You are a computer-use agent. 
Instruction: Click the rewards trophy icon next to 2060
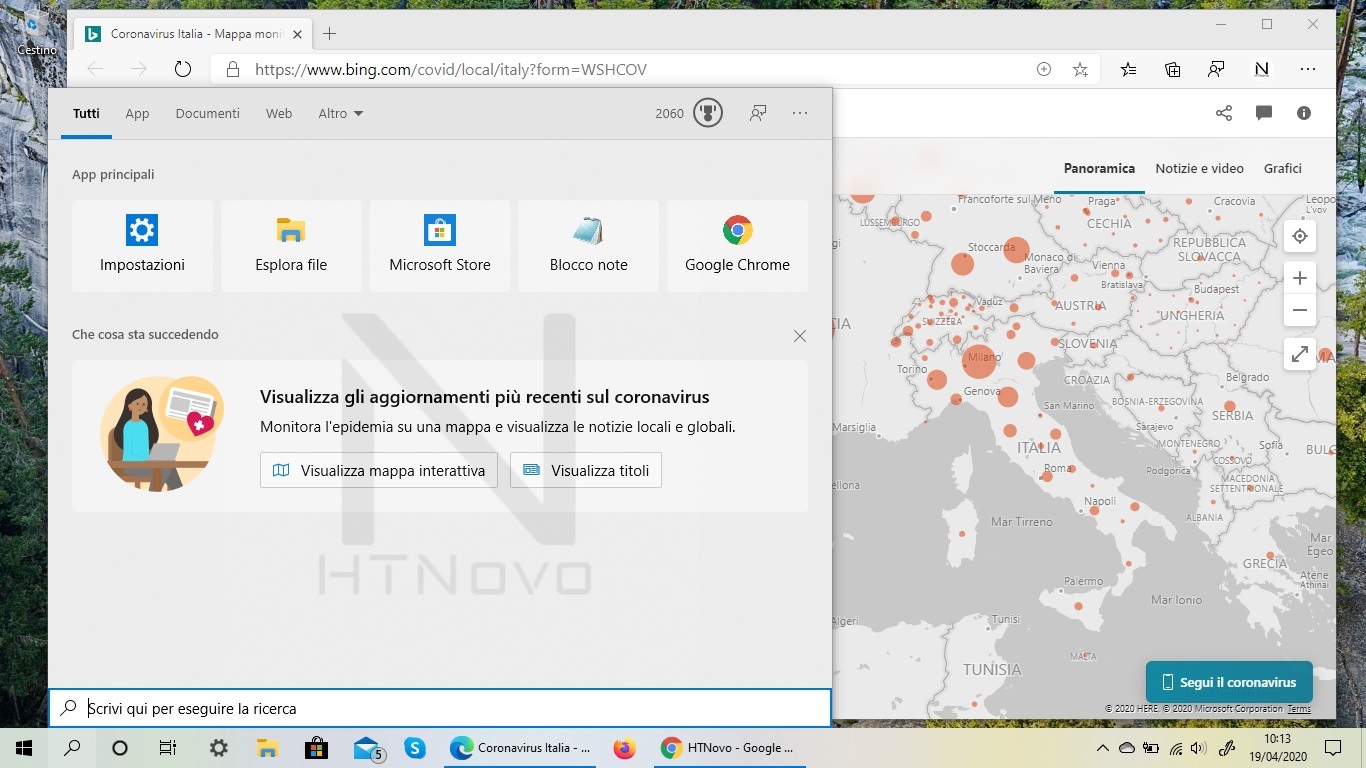coord(708,113)
